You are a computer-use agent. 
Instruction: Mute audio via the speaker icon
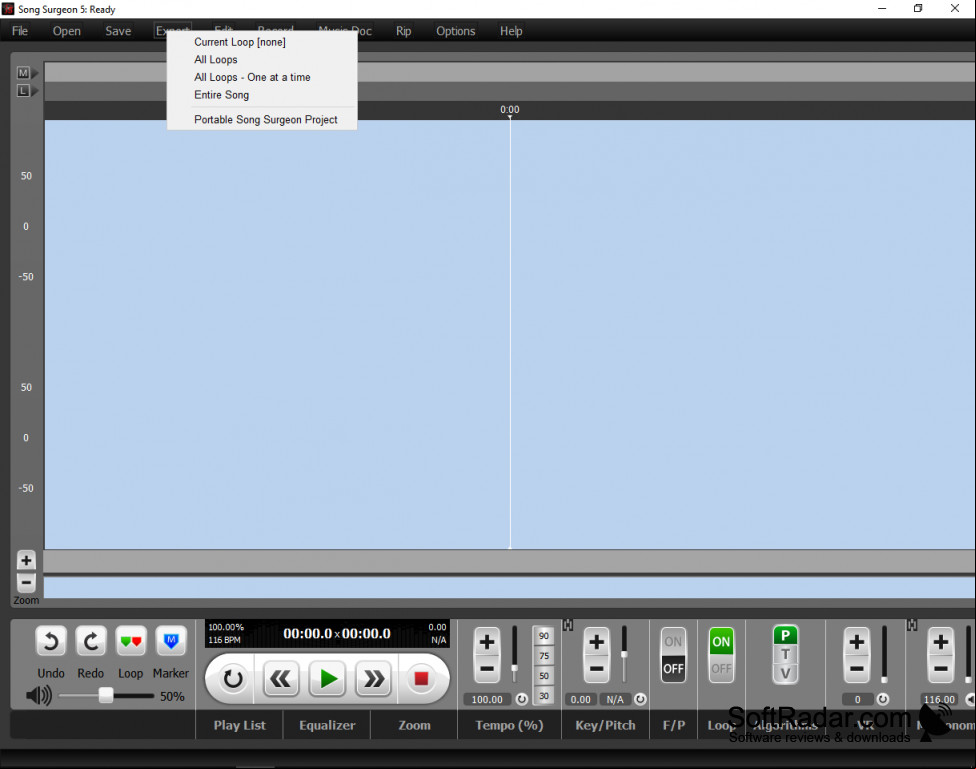click(x=39, y=696)
